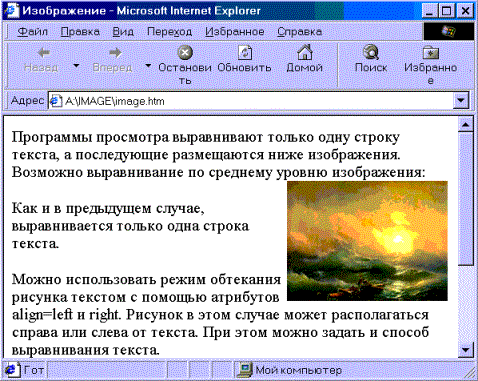Maximize the Internet Explorer window
The width and height of the screenshot is (478, 381).
click(x=446, y=11)
